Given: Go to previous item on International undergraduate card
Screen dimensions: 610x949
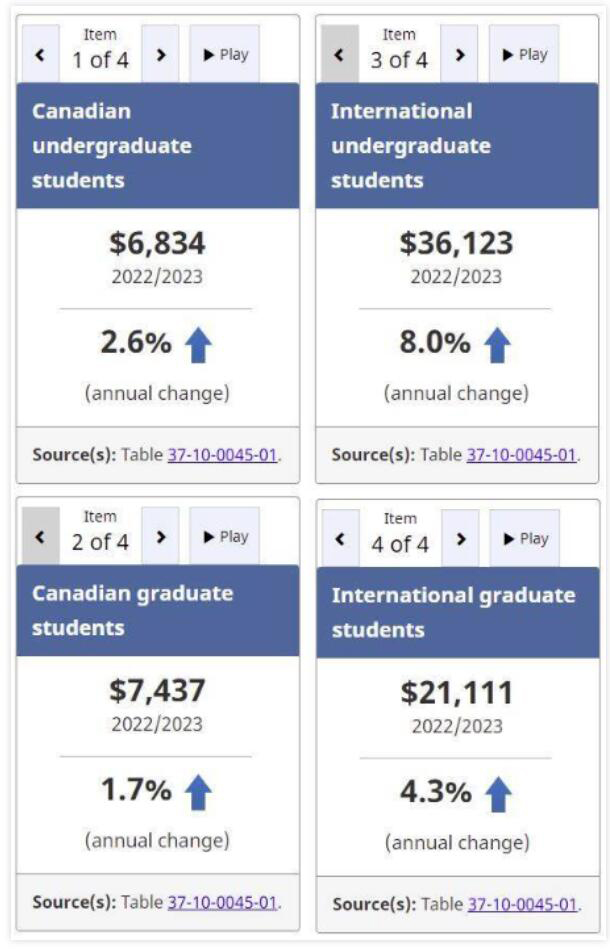Looking at the screenshot, I should click(x=340, y=55).
